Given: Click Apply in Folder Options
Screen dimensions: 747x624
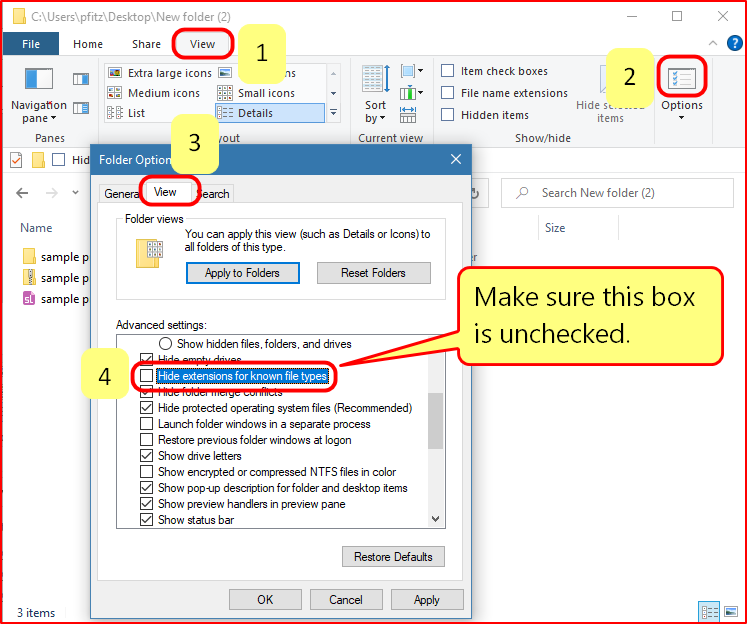Looking at the screenshot, I should tap(427, 599).
